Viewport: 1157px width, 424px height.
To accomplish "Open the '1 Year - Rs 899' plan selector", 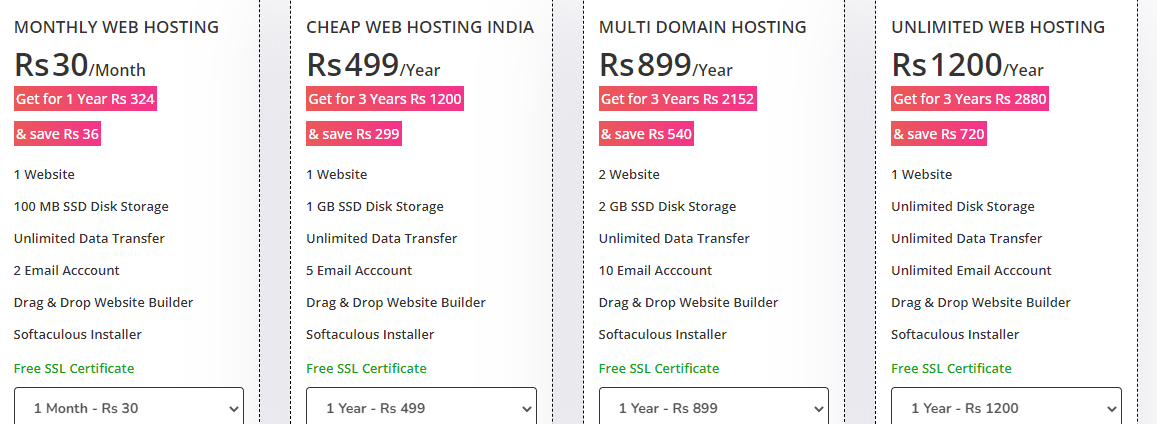I will (713, 408).
